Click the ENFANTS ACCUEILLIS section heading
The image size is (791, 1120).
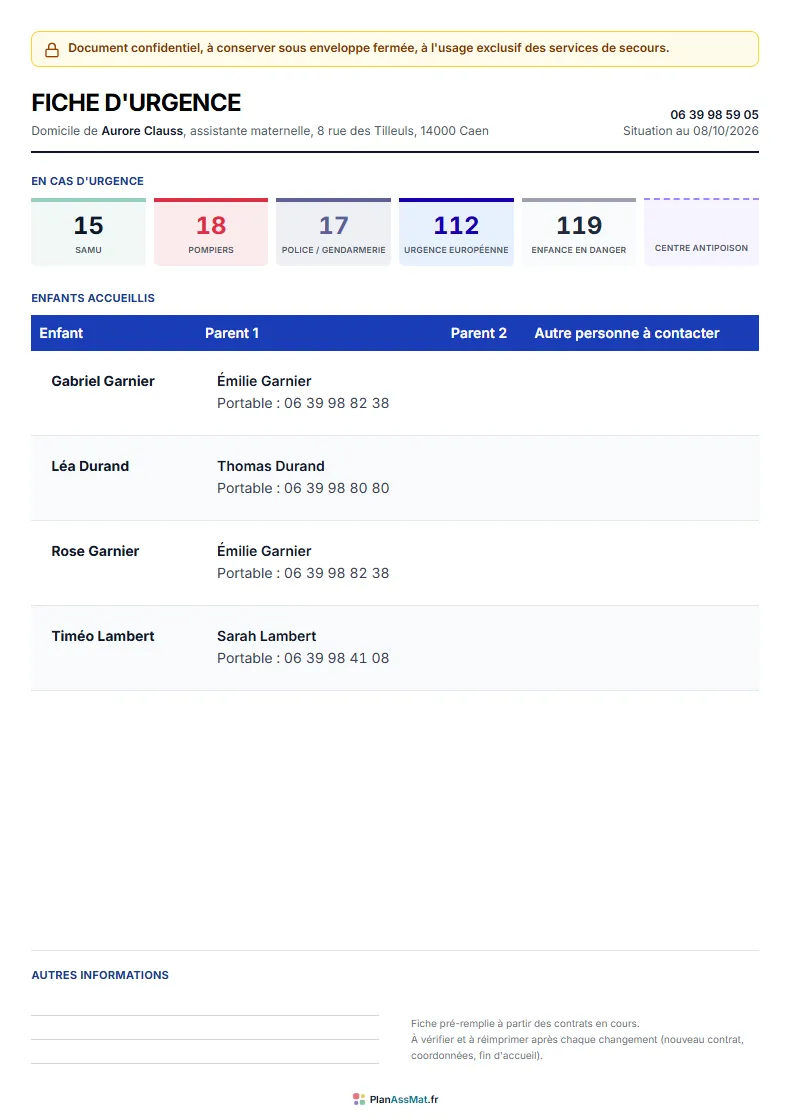point(93,299)
